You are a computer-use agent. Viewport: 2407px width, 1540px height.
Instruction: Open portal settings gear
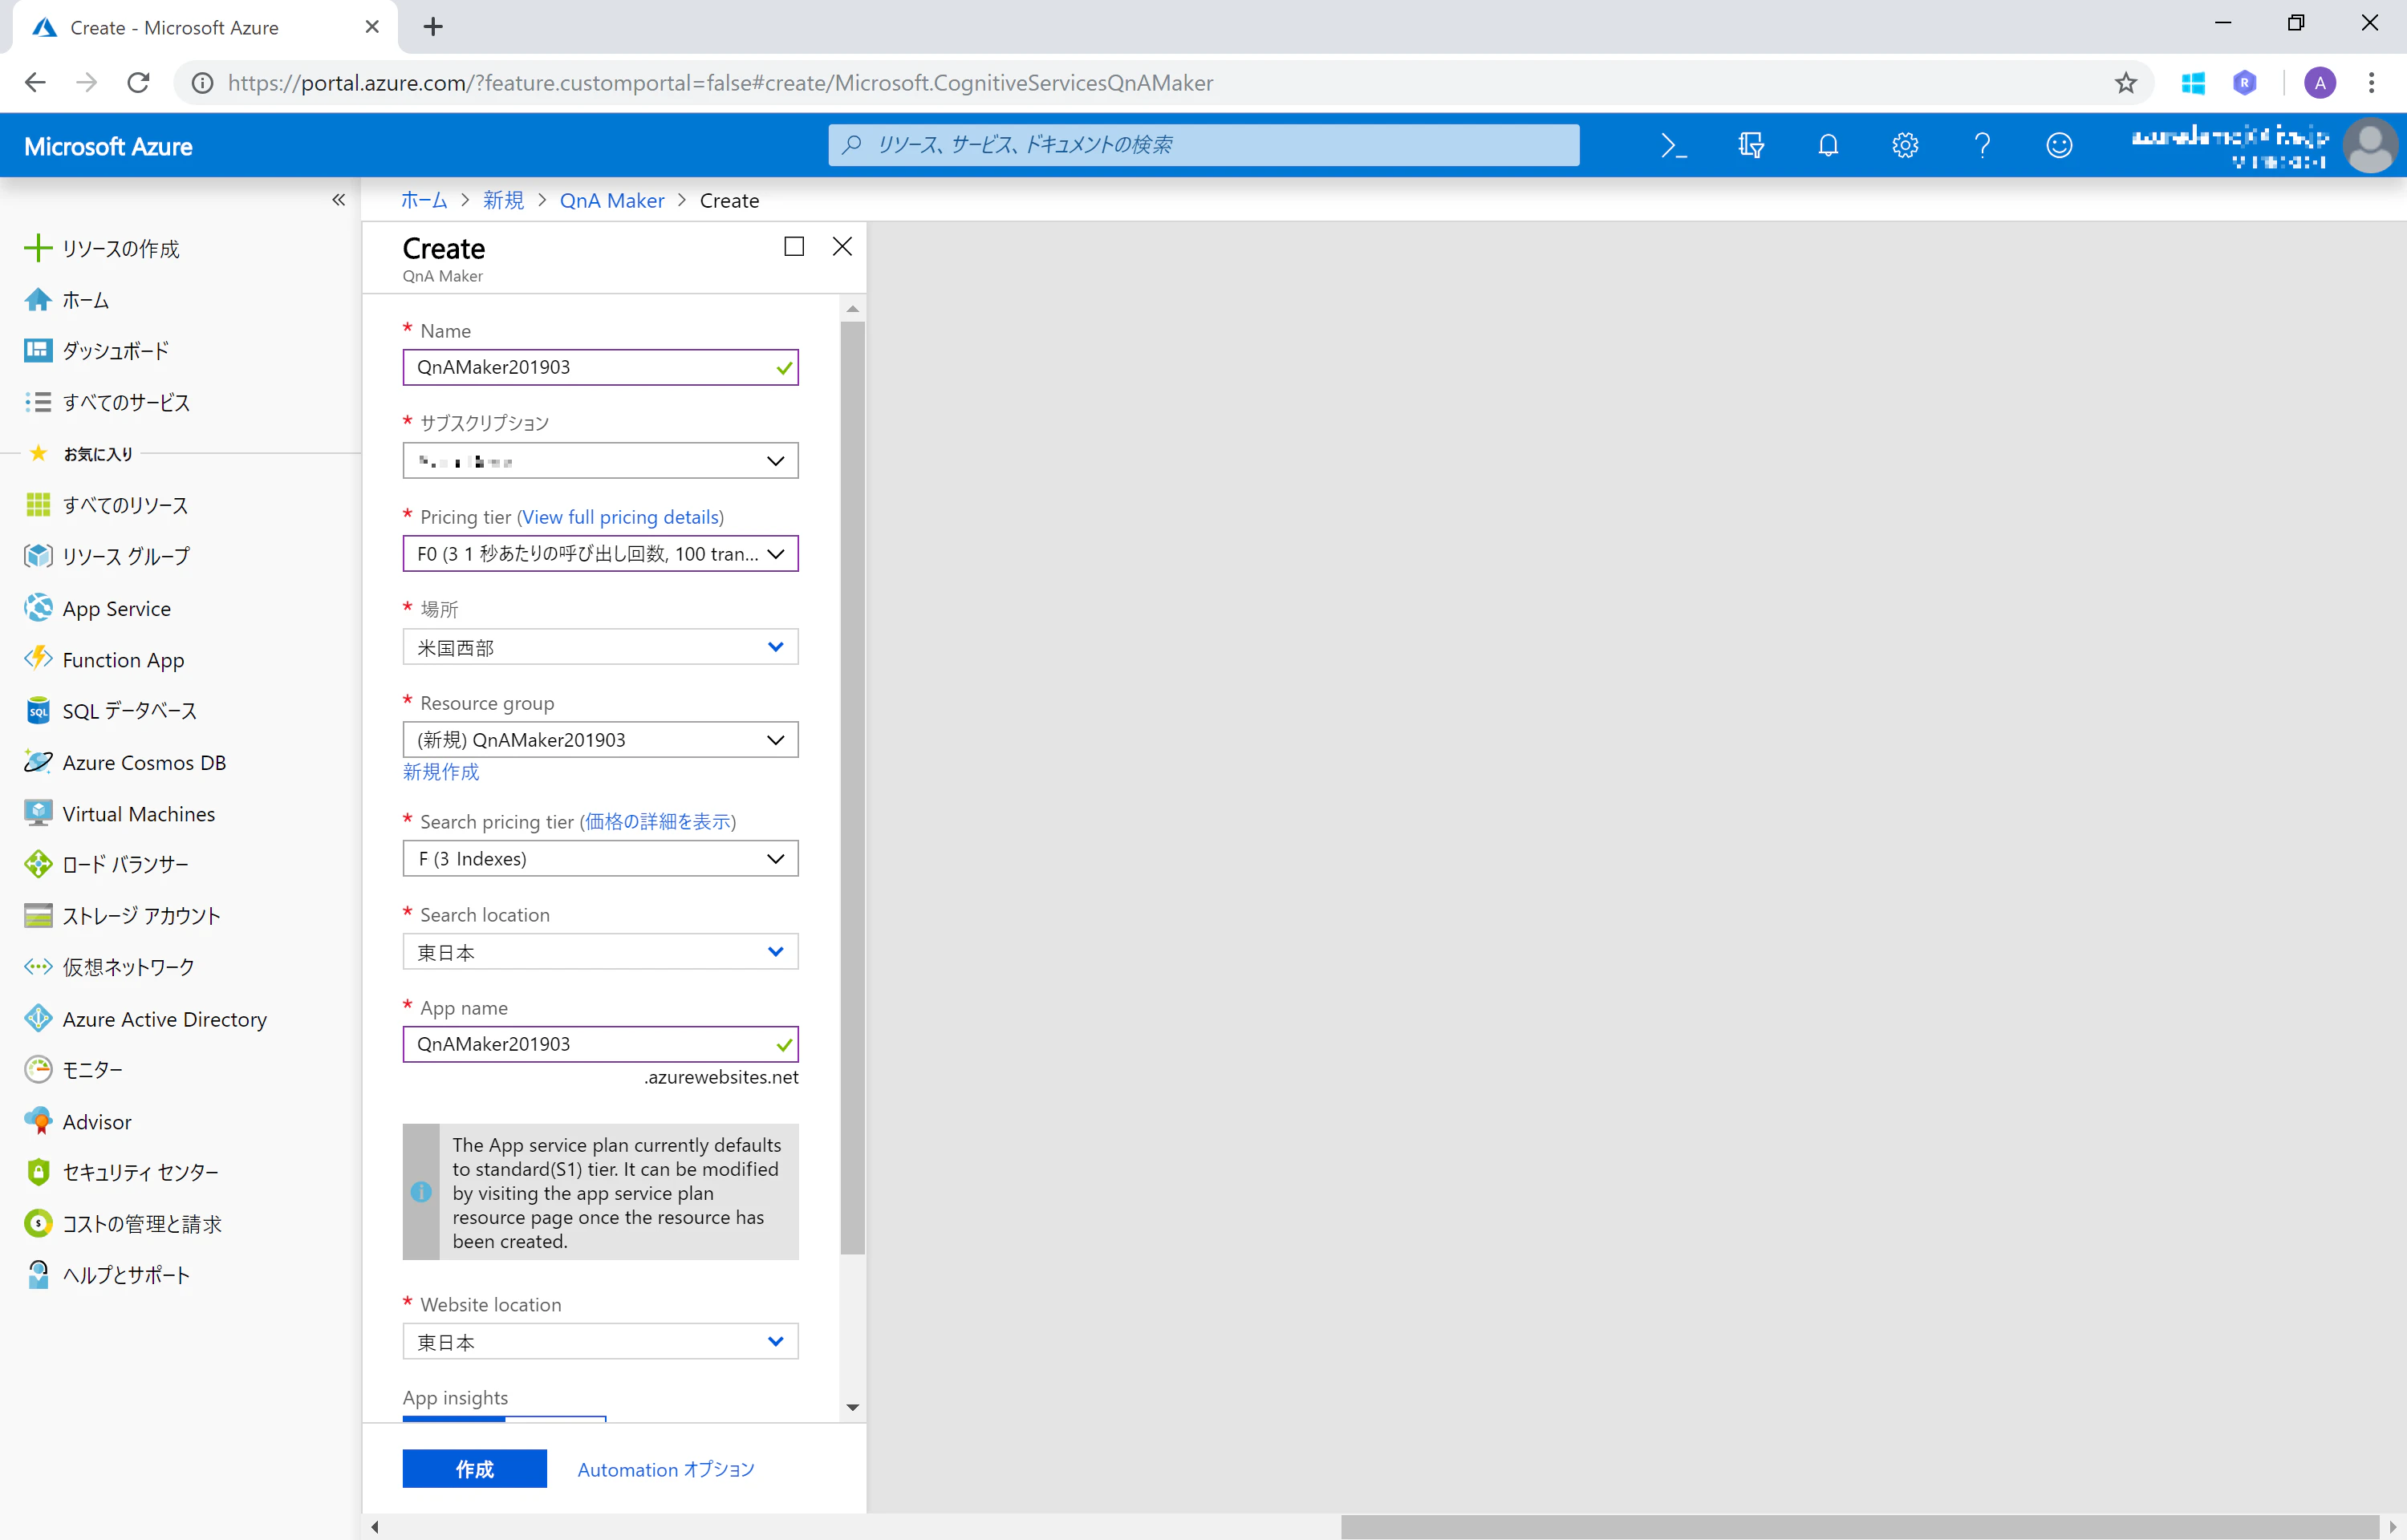[x=1905, y=145]
